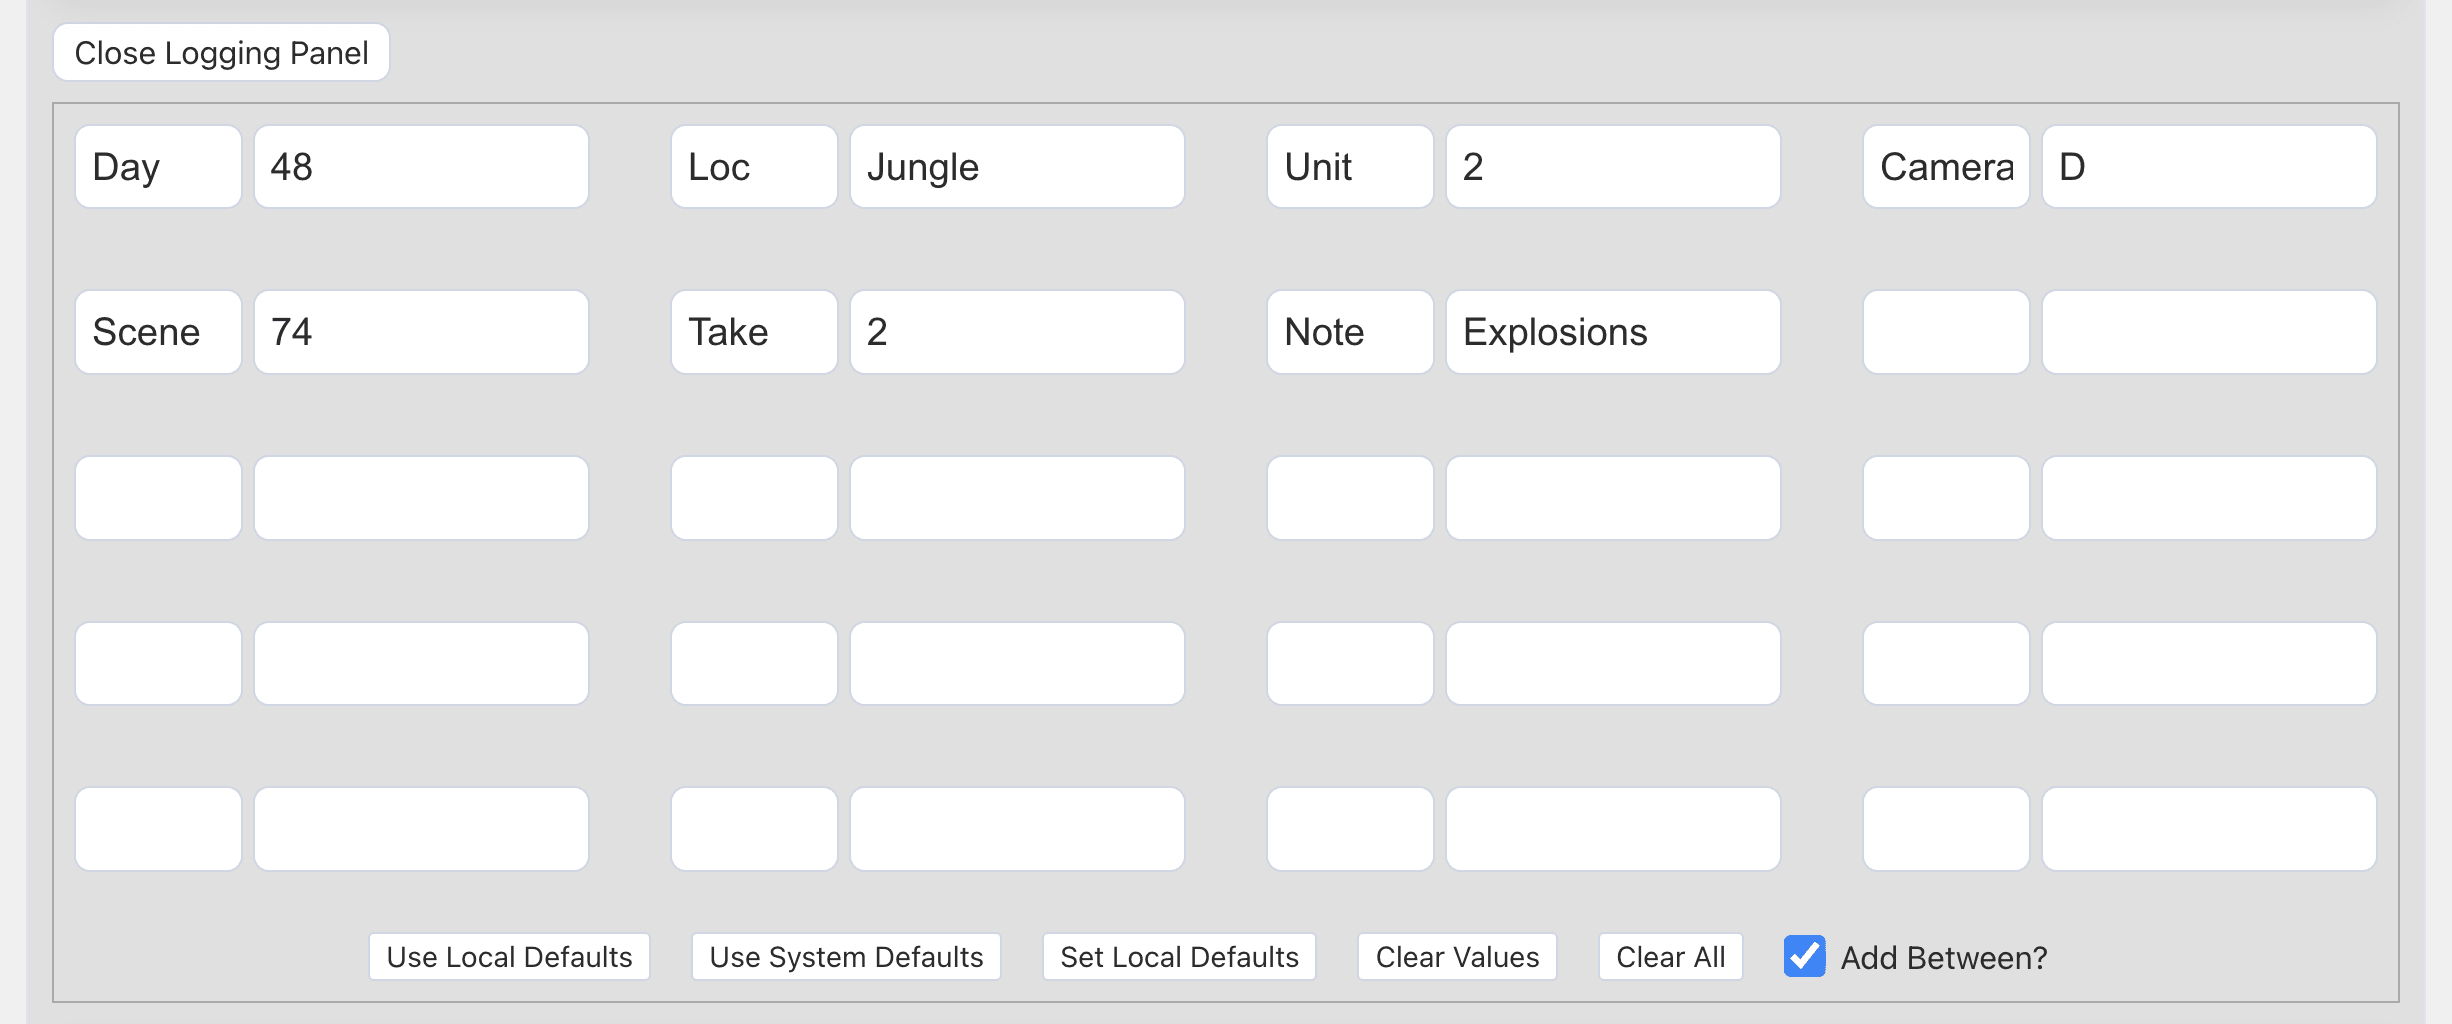Viewport: 2452px width, 1024px height.
Task: Click the Close Logging Panel button
Action: point(220,52)
